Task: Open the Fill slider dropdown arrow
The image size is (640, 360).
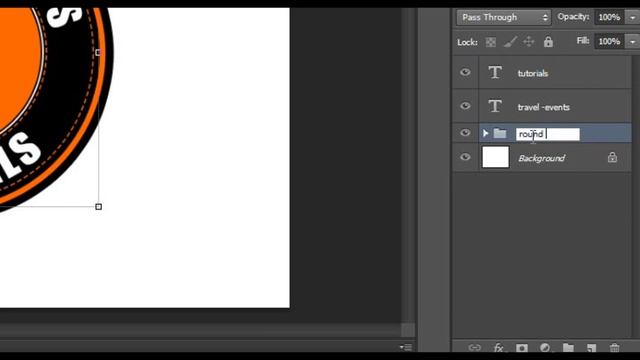Action: (632, 42)
